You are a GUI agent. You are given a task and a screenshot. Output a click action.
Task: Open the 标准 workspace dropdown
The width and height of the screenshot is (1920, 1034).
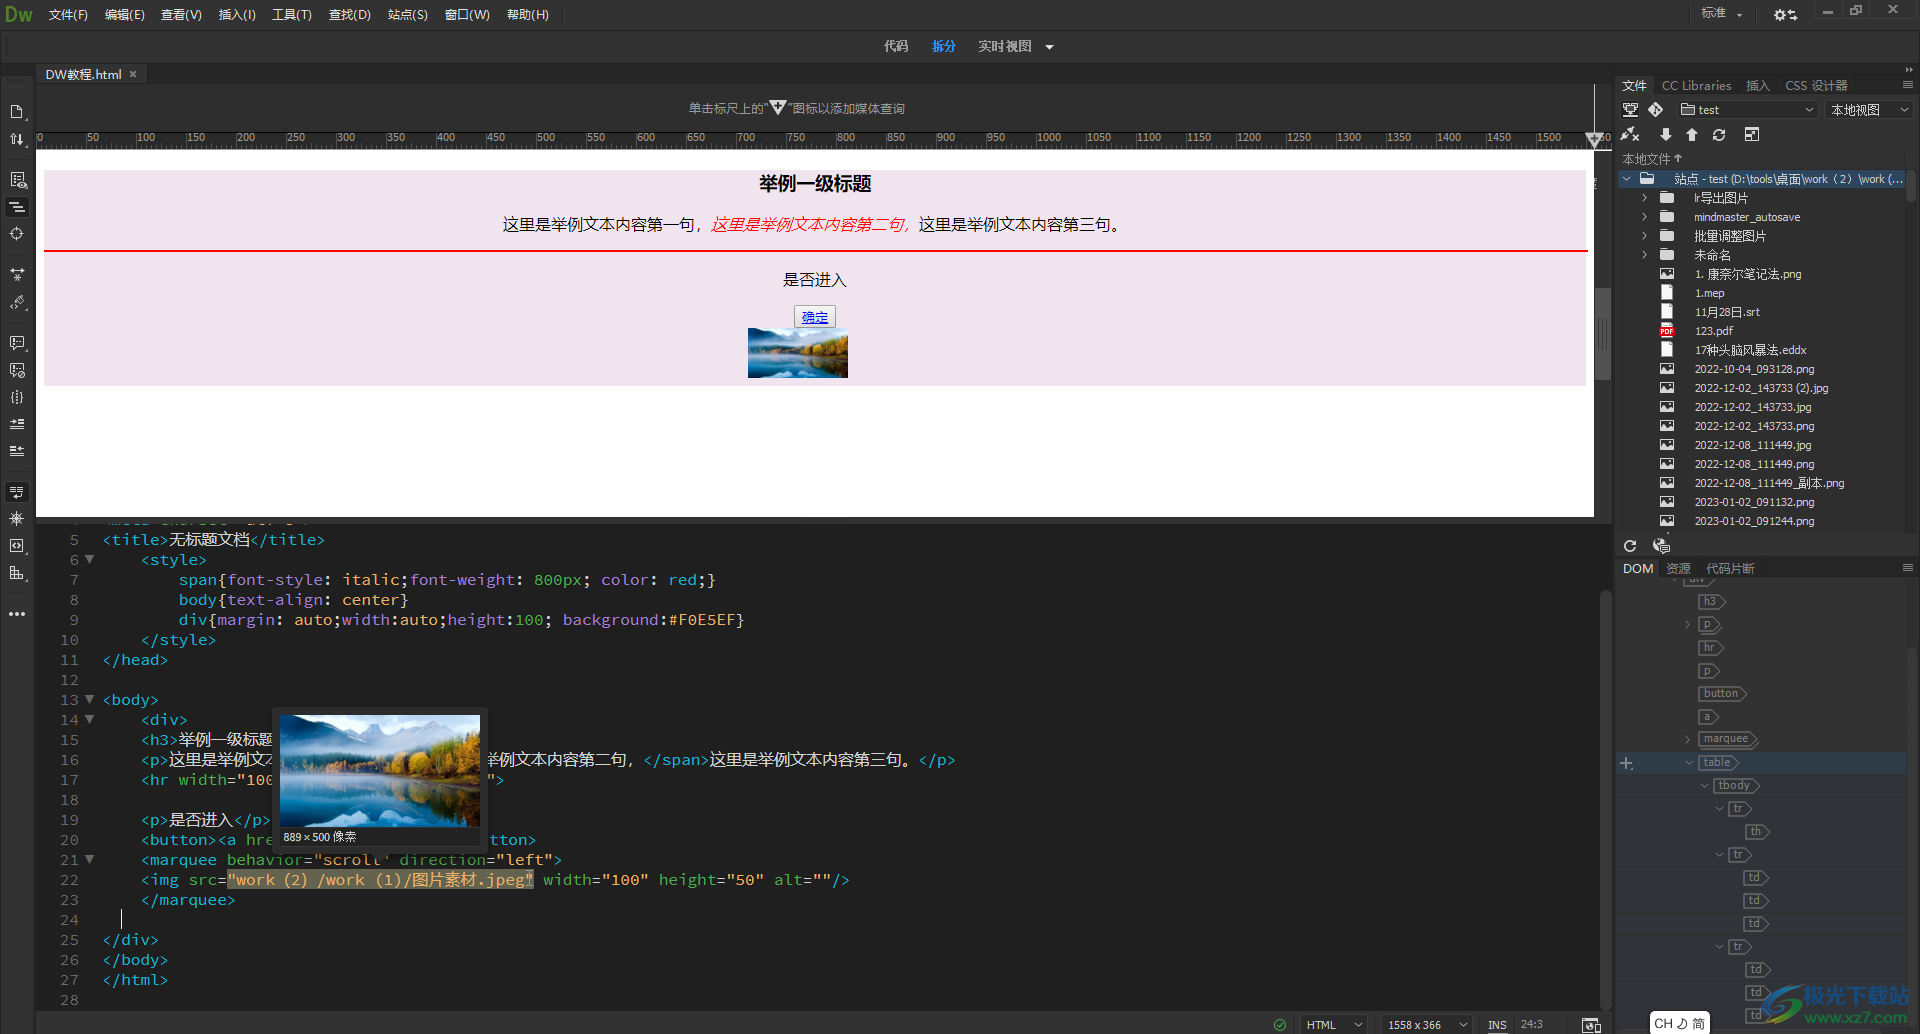[1722, 13]
